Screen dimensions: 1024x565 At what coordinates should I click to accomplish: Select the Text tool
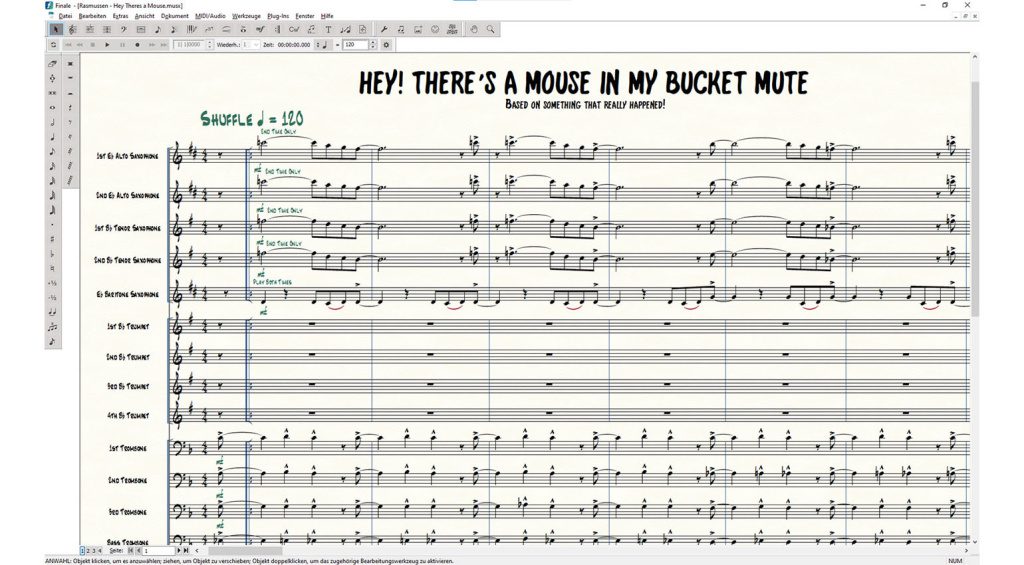coord(328,29)
